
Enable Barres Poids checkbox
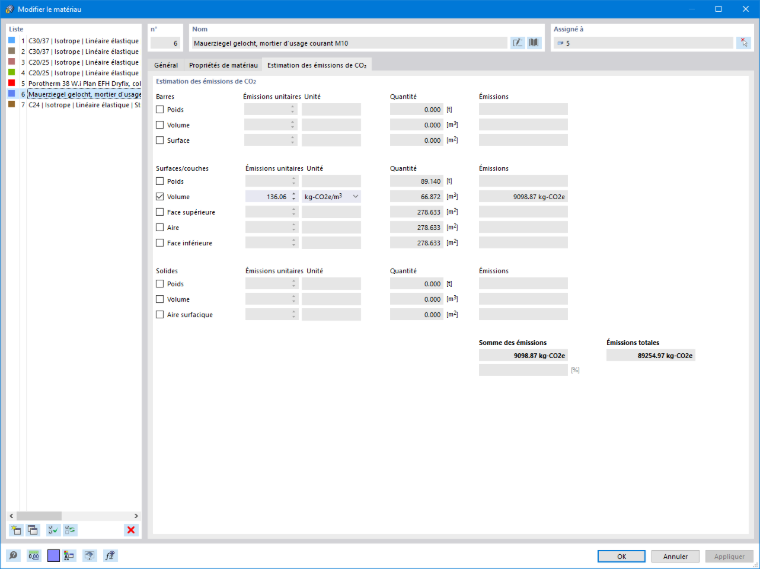point(160,110)
